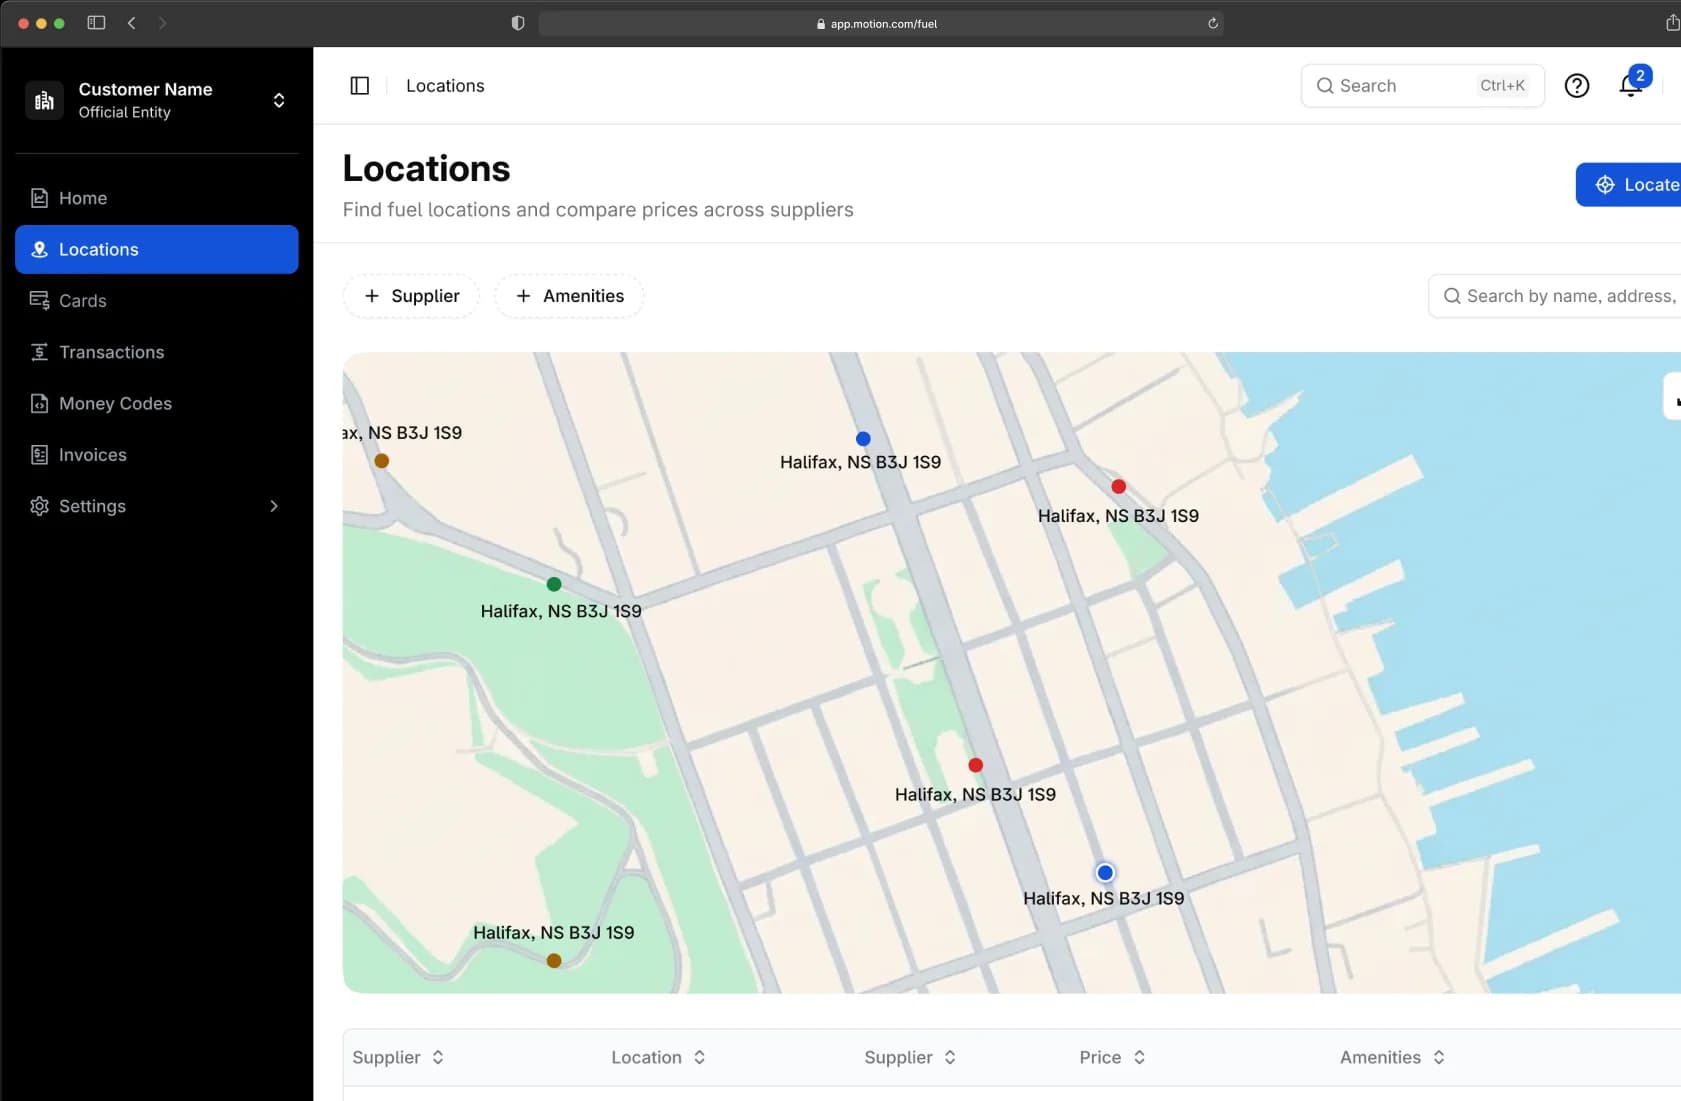Click the Transactions icon in sidebar
The width and height of the screenshot is (1681, 1101).
click(39, 352)
